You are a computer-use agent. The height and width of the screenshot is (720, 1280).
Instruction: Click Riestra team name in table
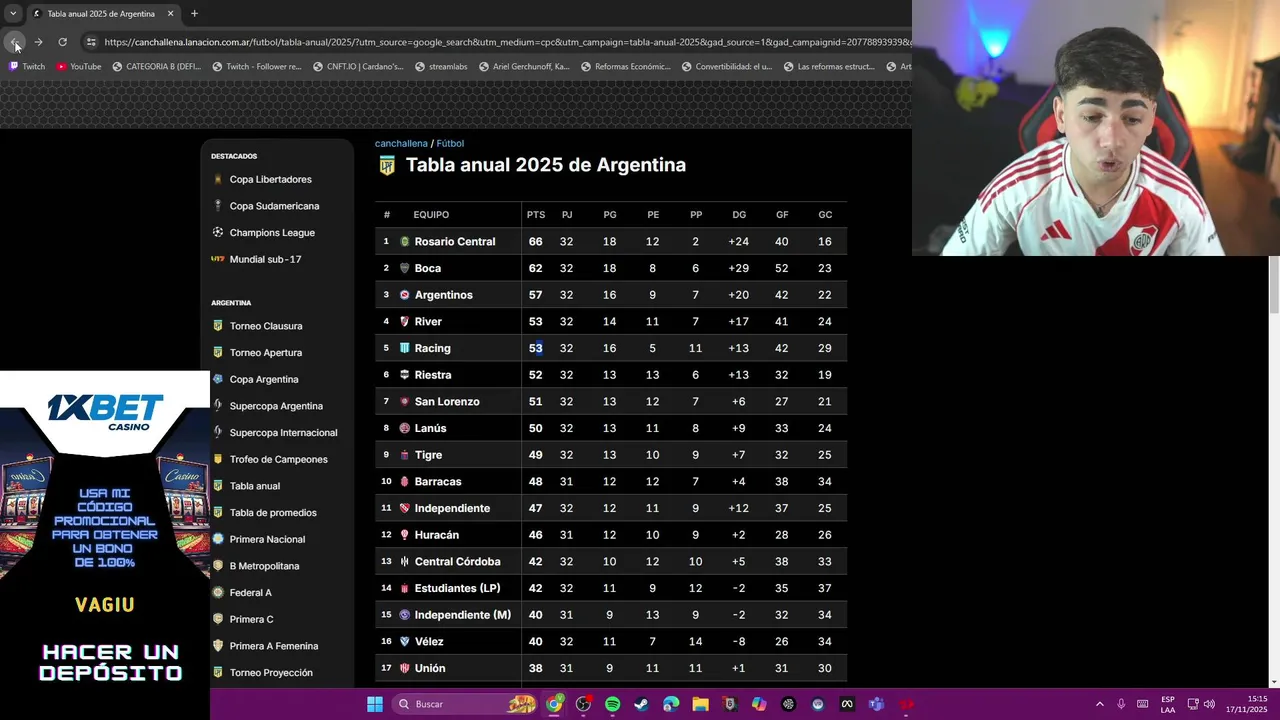tap(433, 375)
